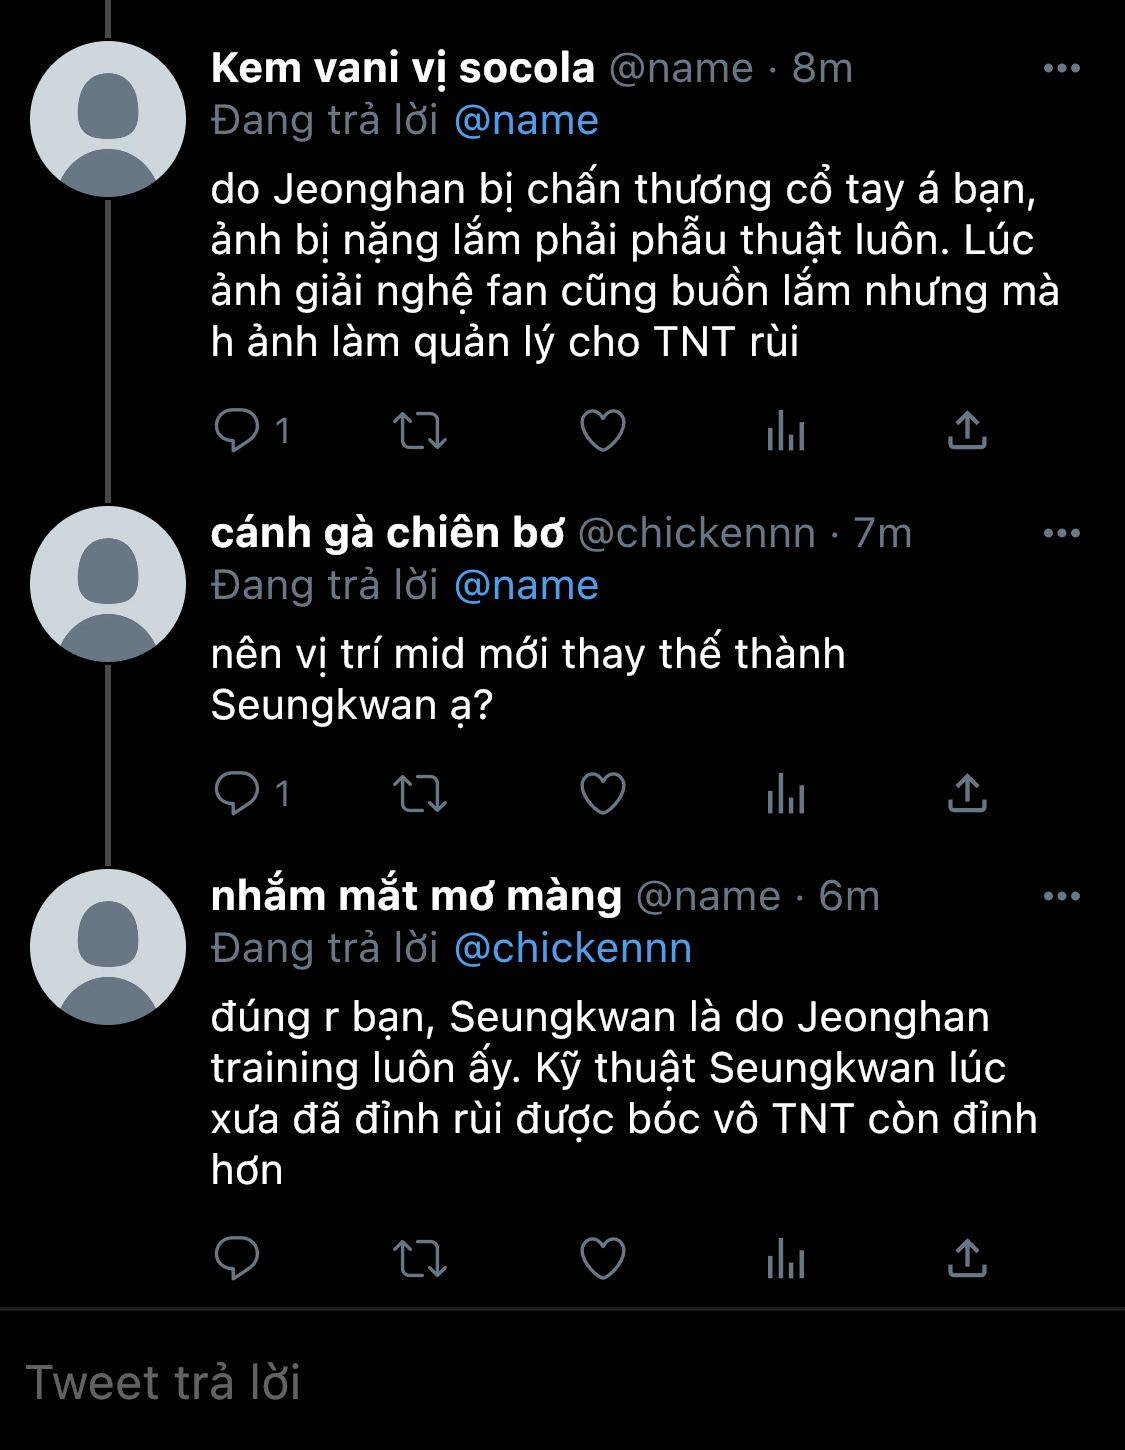Share cánh gà chiên bơ's tweet

[967, 794]
